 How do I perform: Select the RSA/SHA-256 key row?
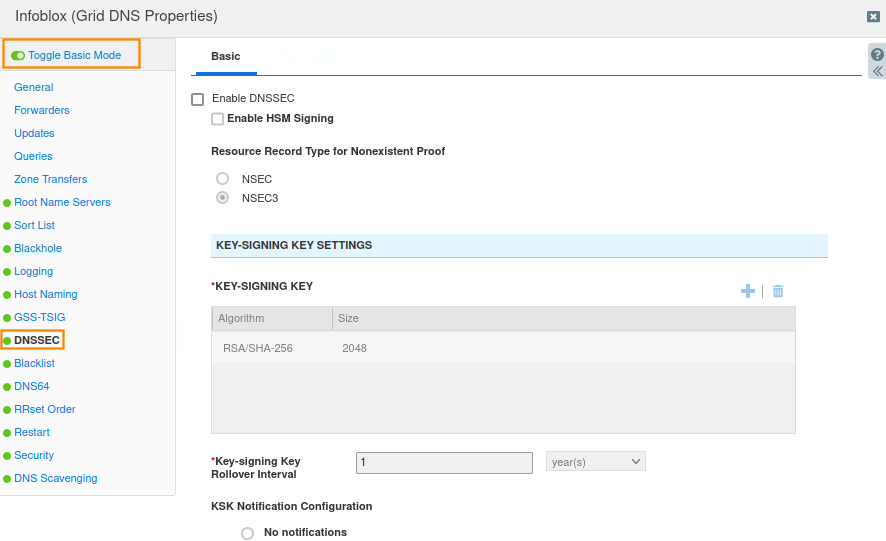(503, 348)
